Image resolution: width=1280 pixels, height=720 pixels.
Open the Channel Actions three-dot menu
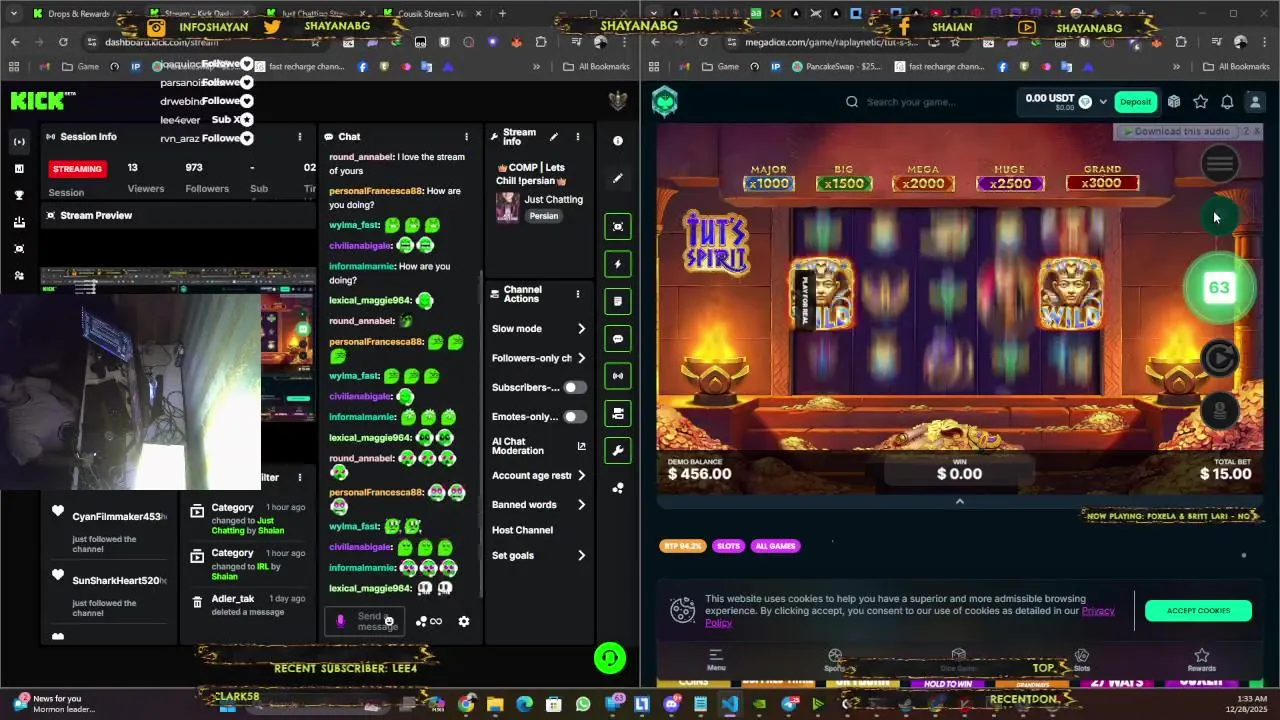pos(577,294)
